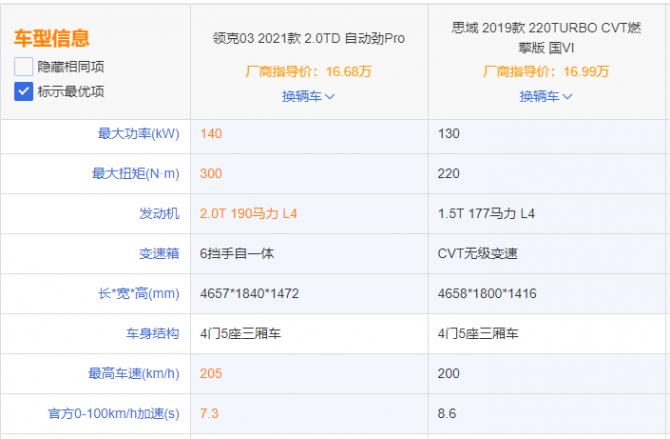Open 换辆车 dropdown under 思域
This screenshot has width=670, height=439.
pyautogui.click(x=546, y=96)
